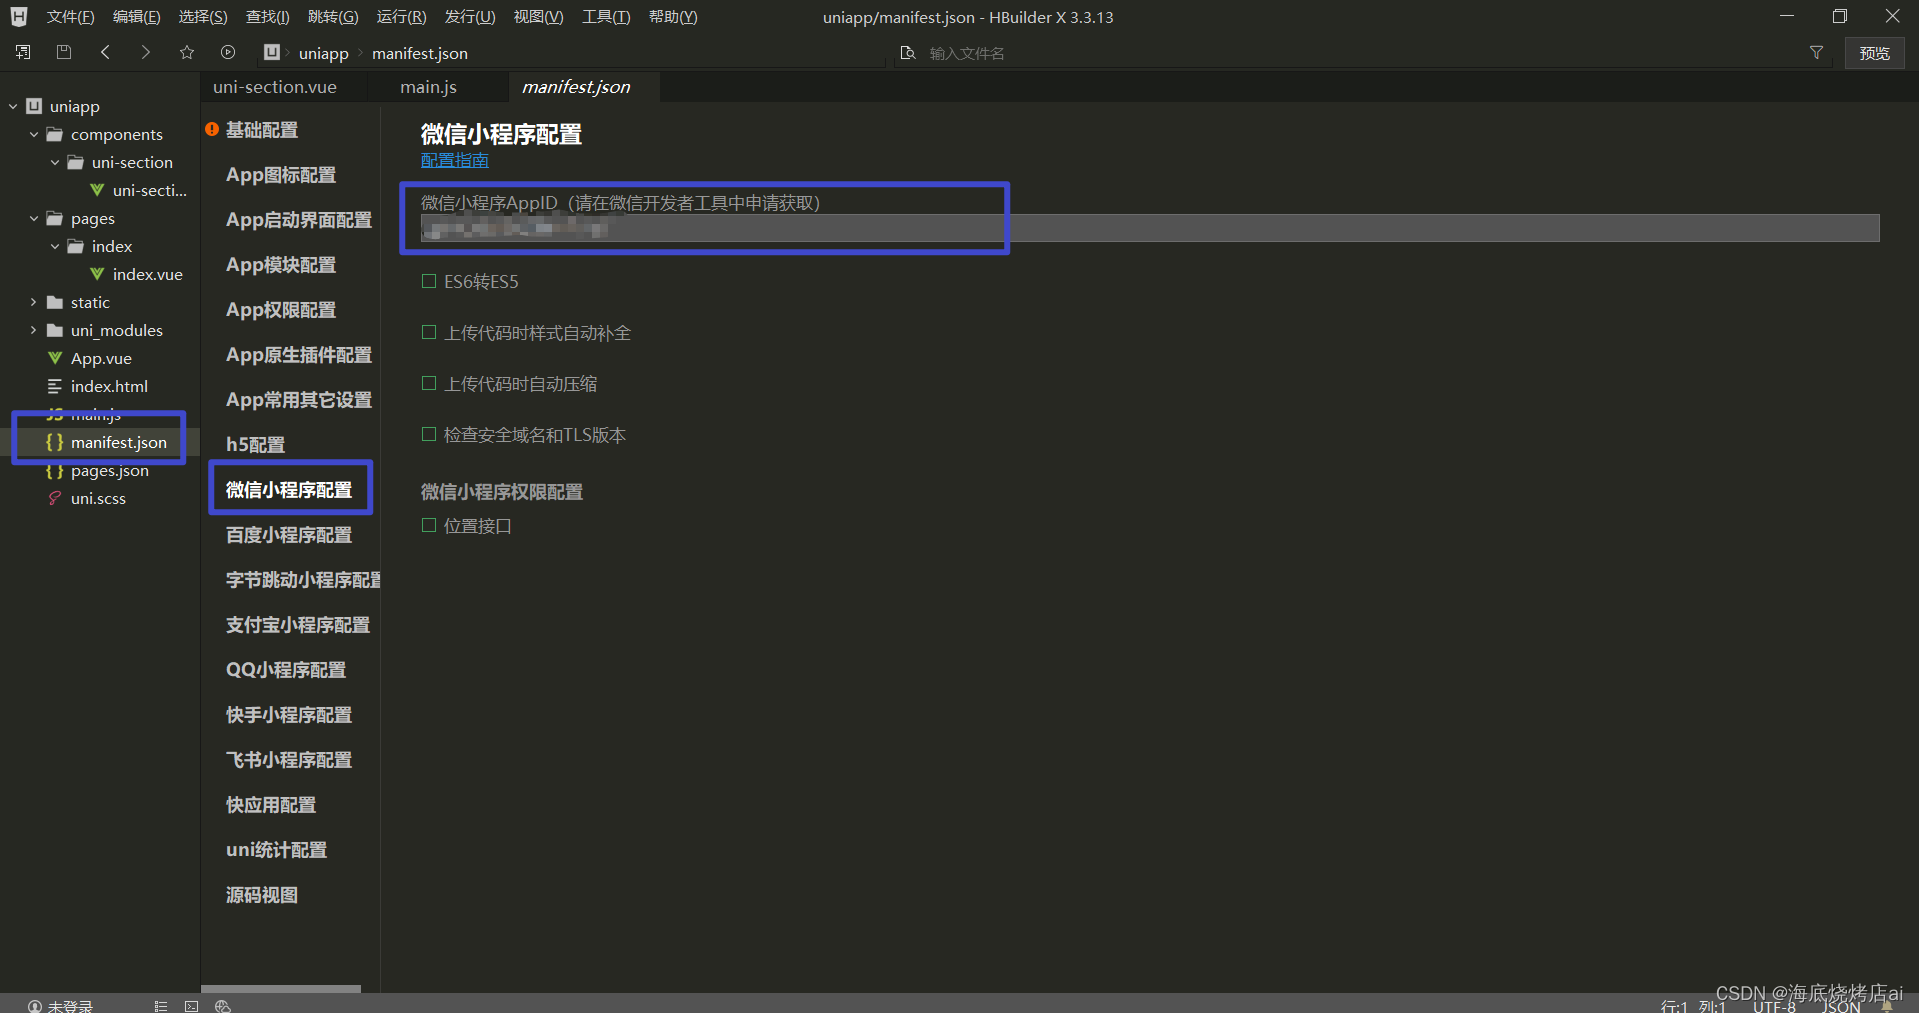Screen dimensions: 1919x1013
Task: Click the braces icon beside manifest.json
Action: click(55, 442)
